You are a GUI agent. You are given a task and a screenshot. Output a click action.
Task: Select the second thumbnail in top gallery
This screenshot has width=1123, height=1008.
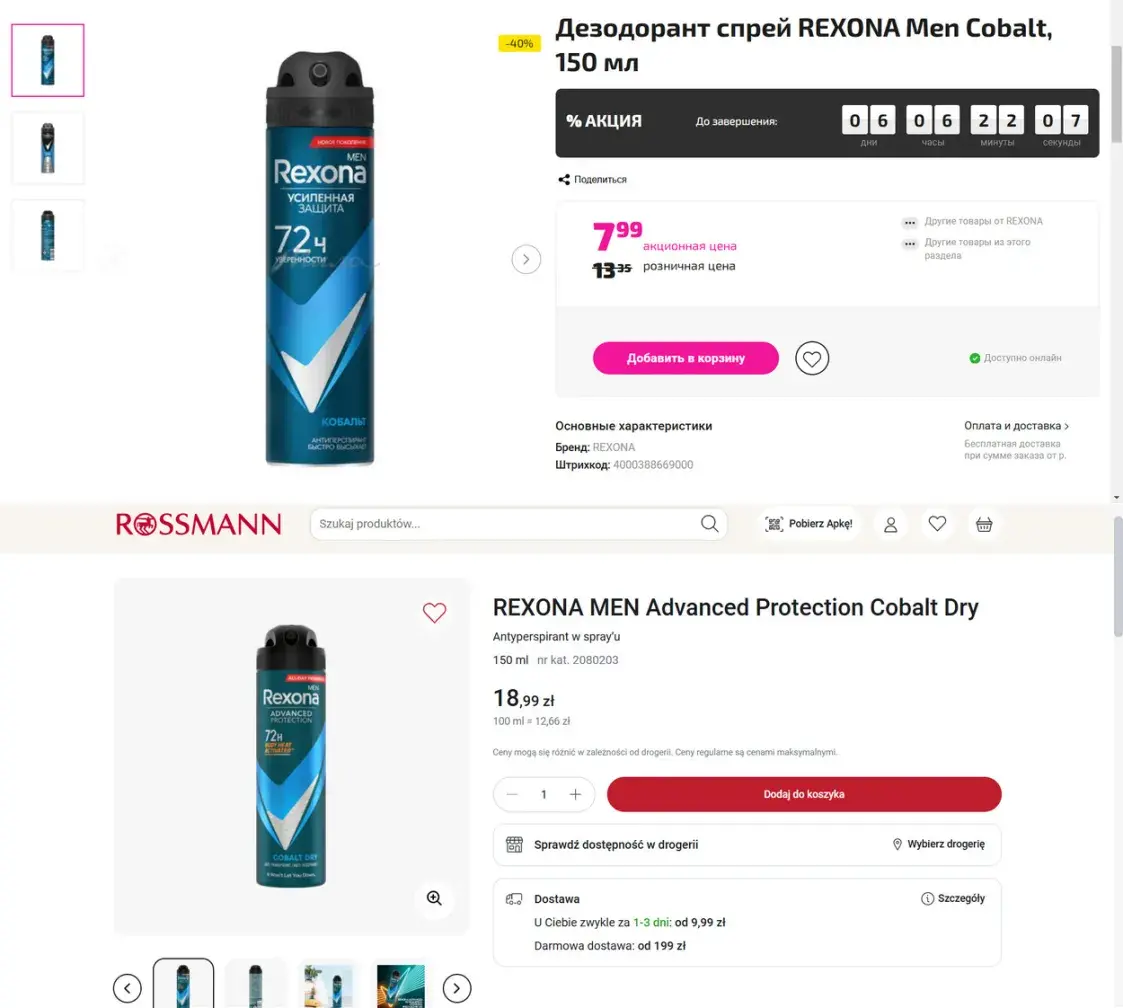48,148
